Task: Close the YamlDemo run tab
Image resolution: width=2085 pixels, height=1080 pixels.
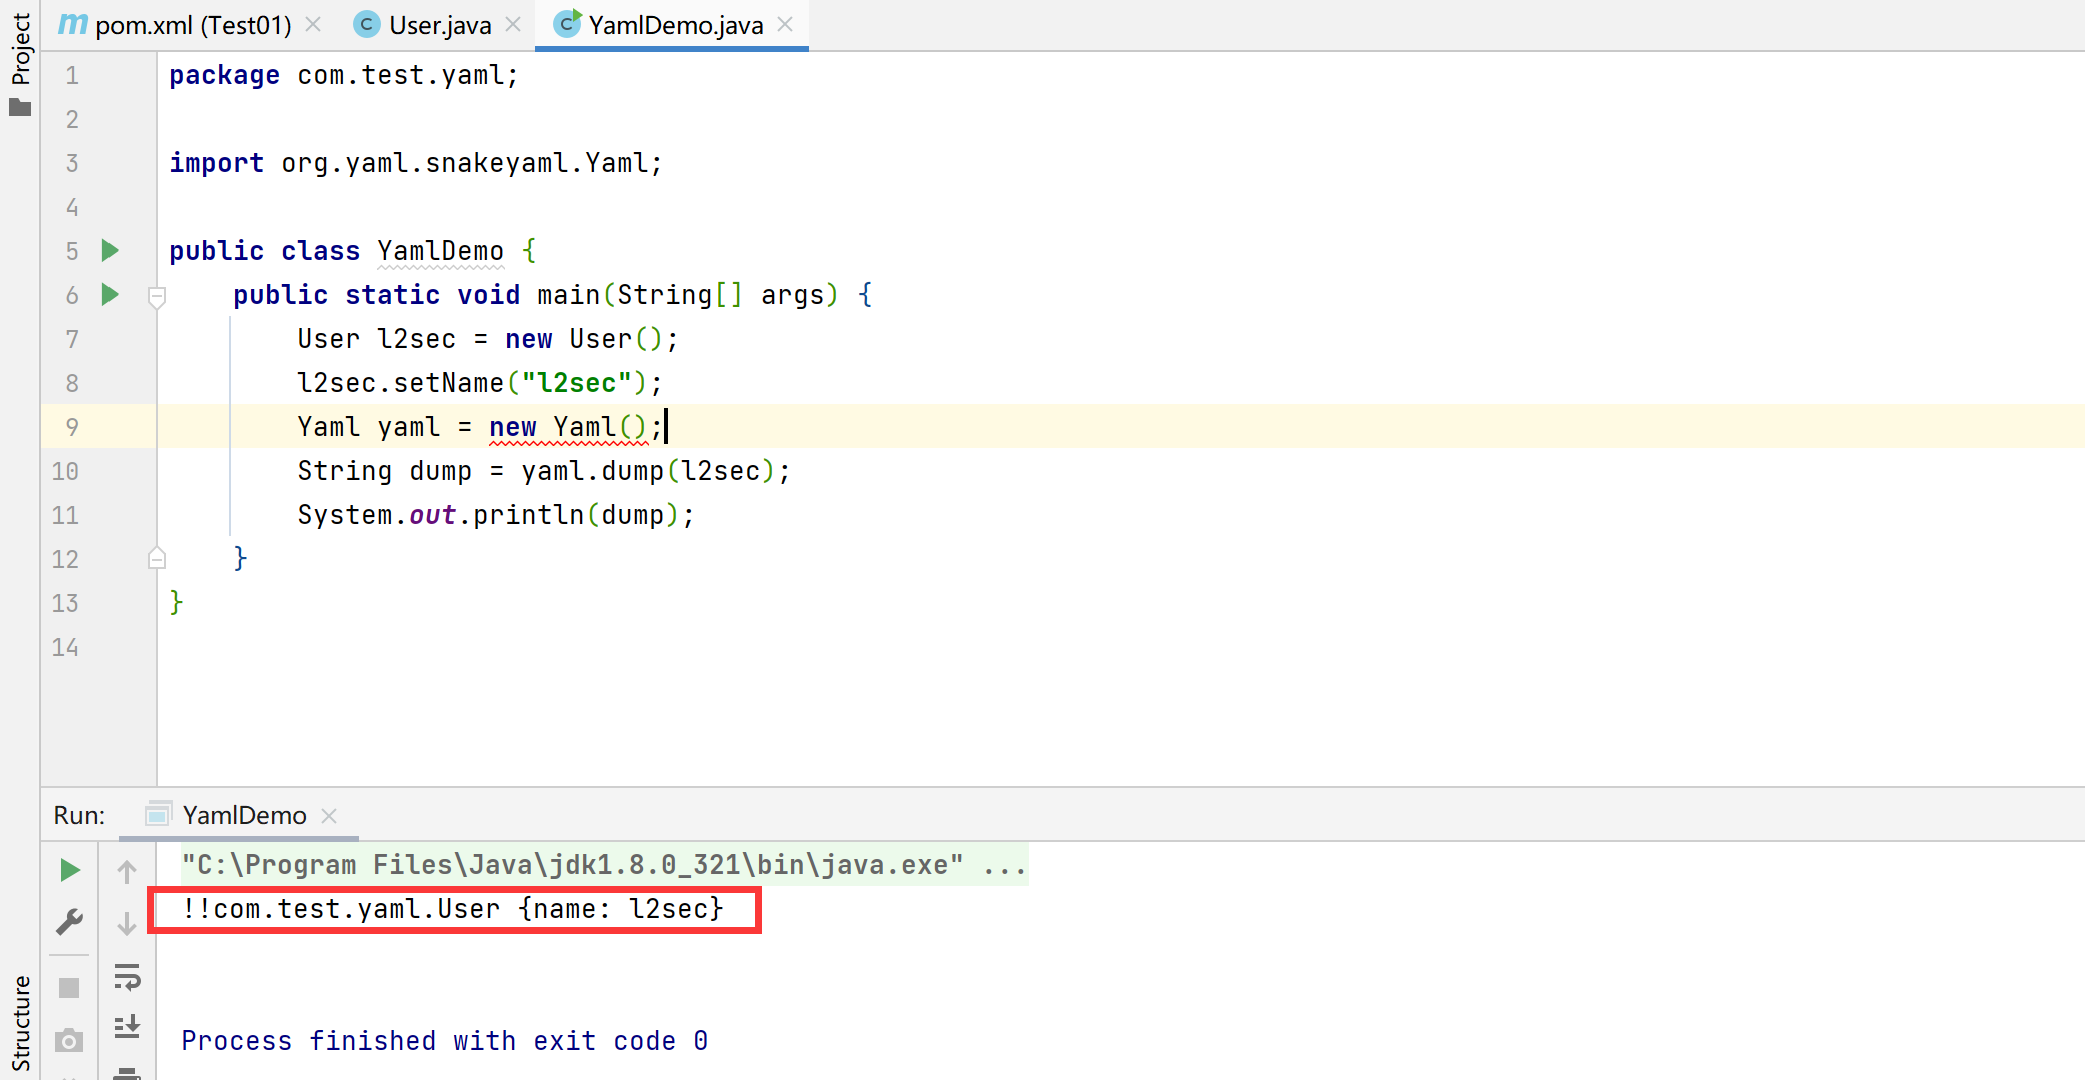Action: [329, 816]
